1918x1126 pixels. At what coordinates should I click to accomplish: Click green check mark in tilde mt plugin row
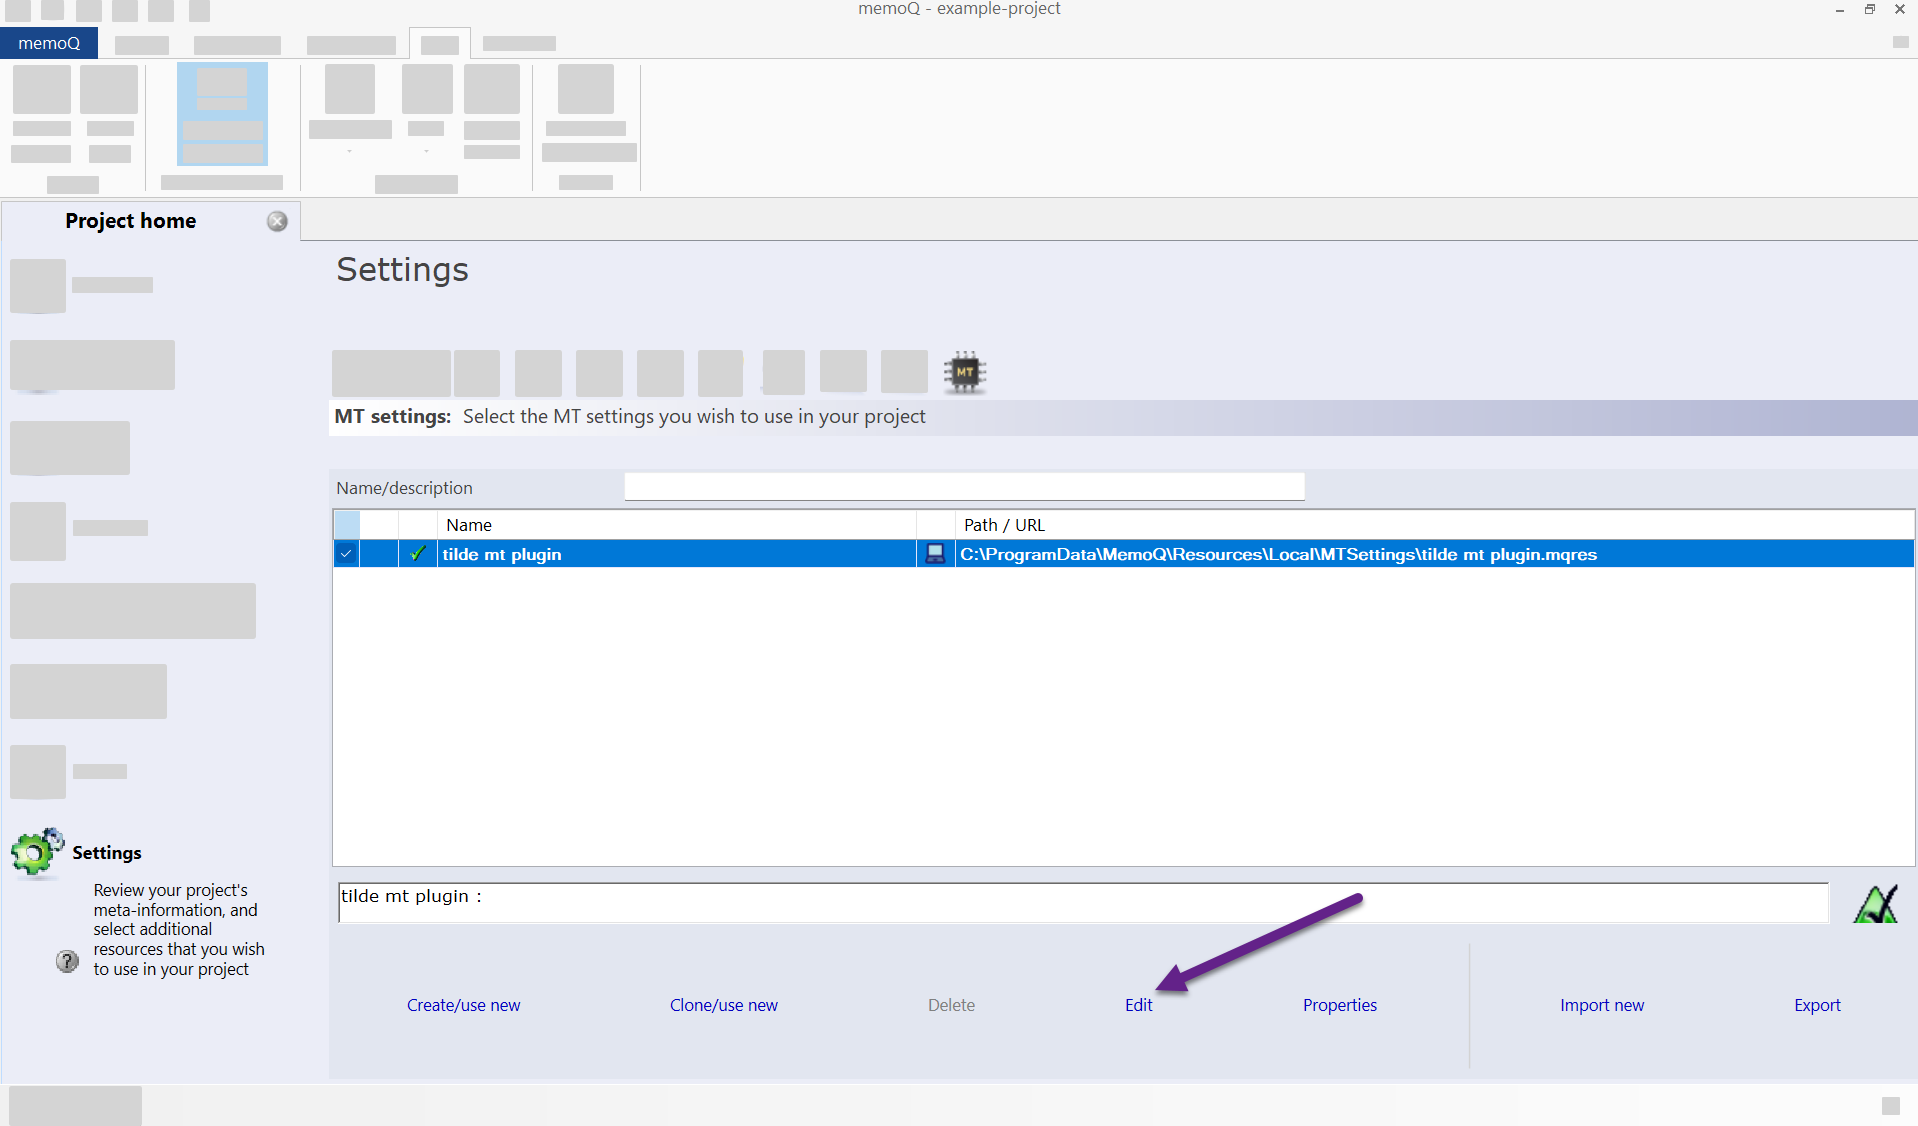click(418, 553)
